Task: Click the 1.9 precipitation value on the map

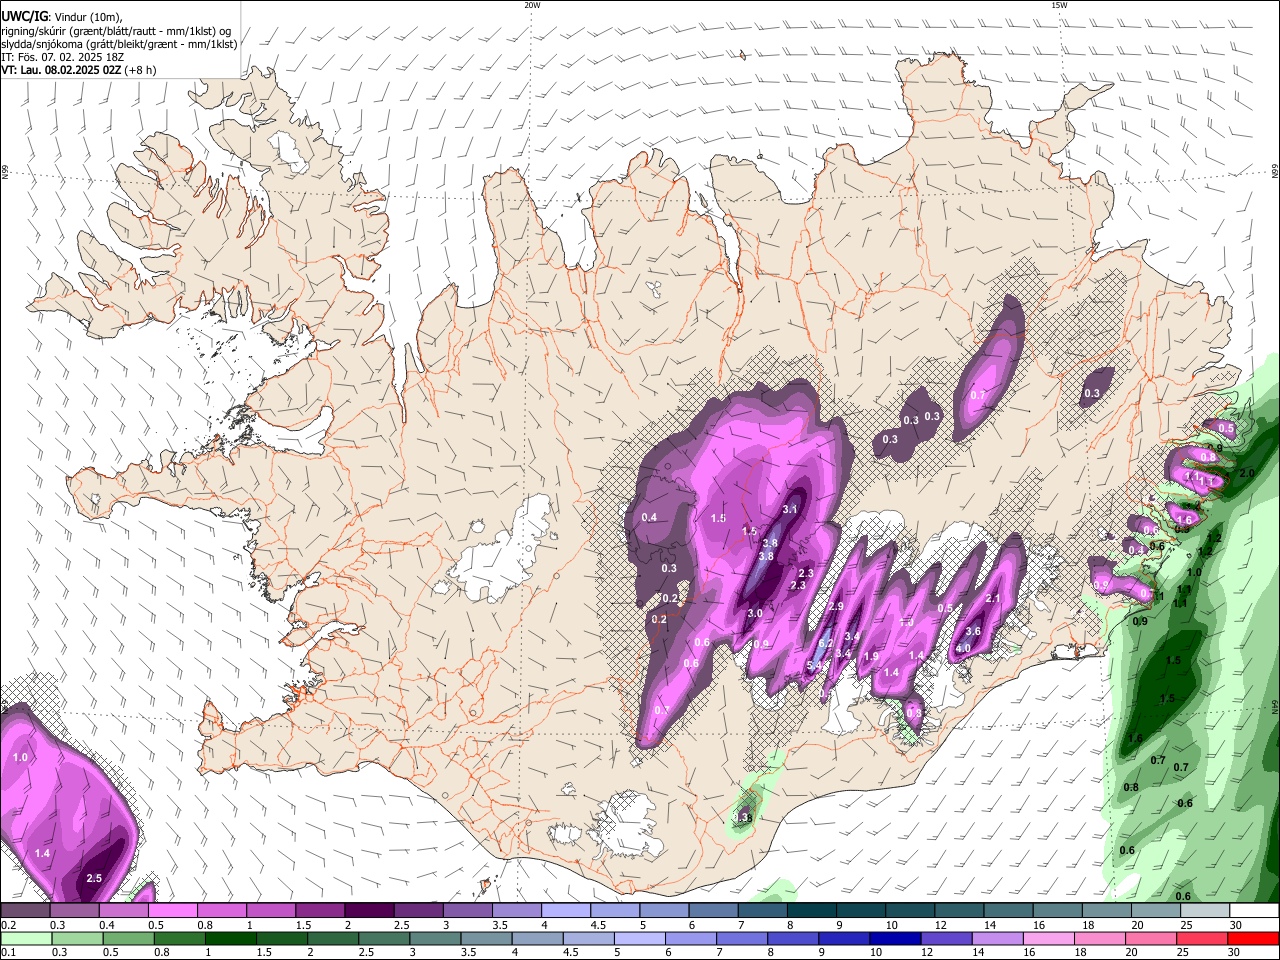Action: [x=871, y=656]
